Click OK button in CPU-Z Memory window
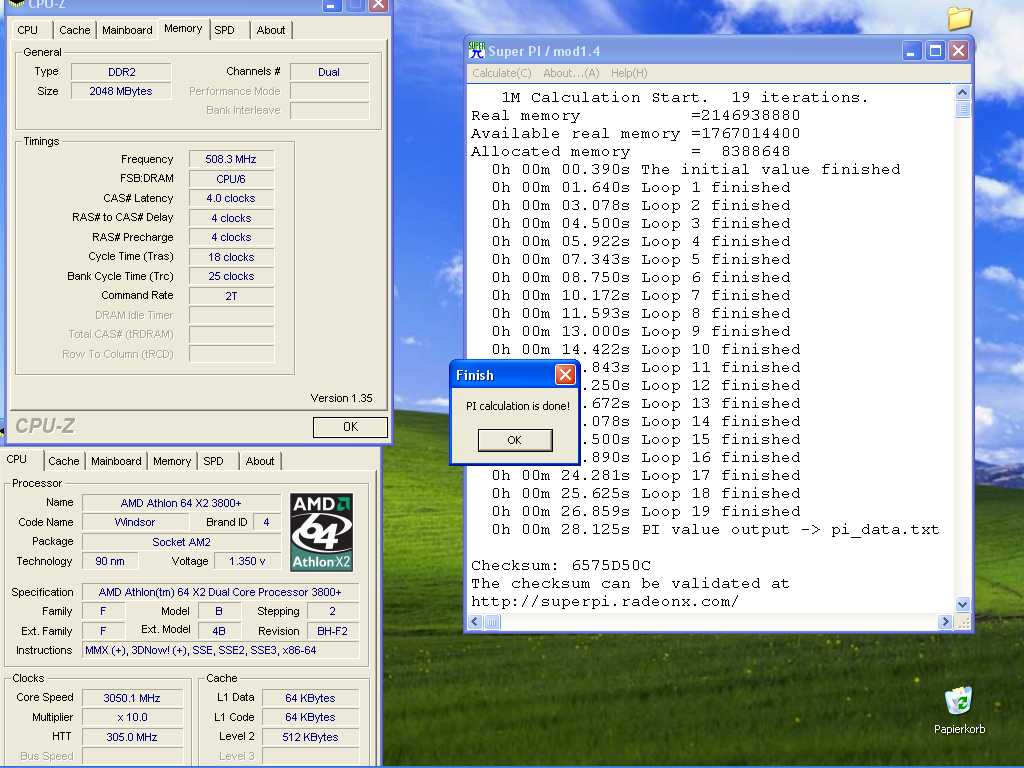 [x=350, y=426]
